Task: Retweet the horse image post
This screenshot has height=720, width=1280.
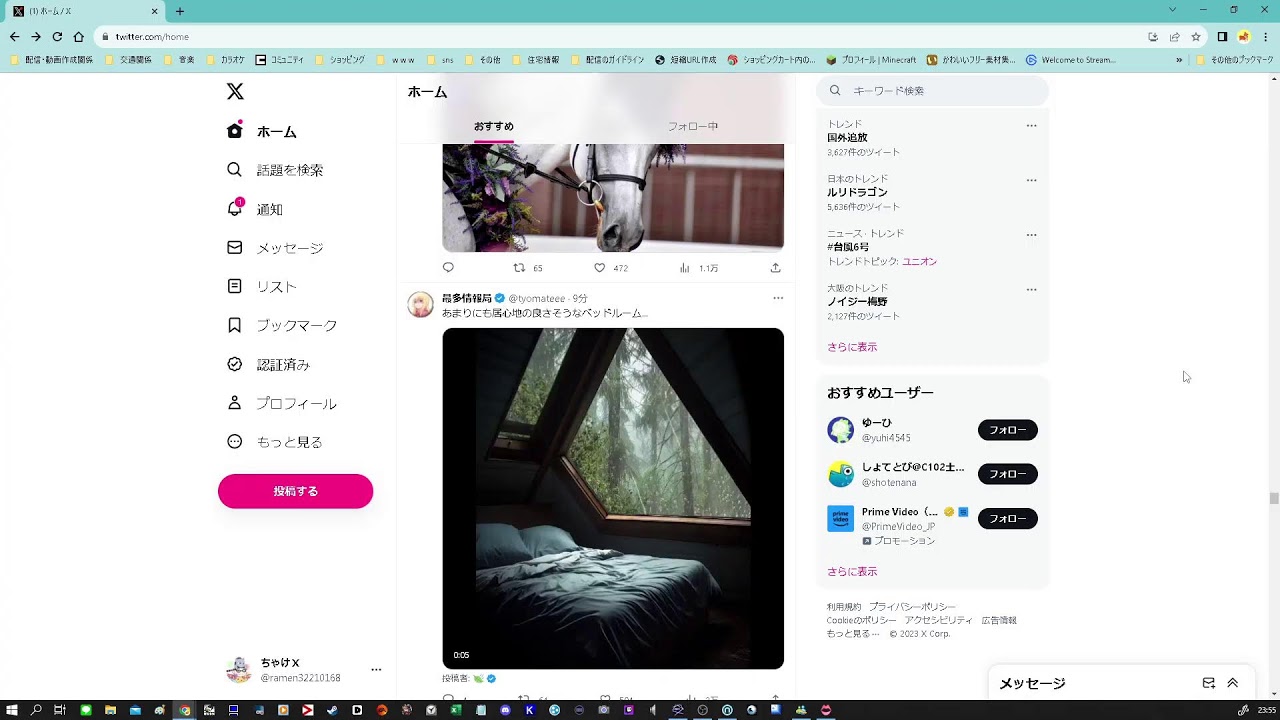Action: (519, 268)
